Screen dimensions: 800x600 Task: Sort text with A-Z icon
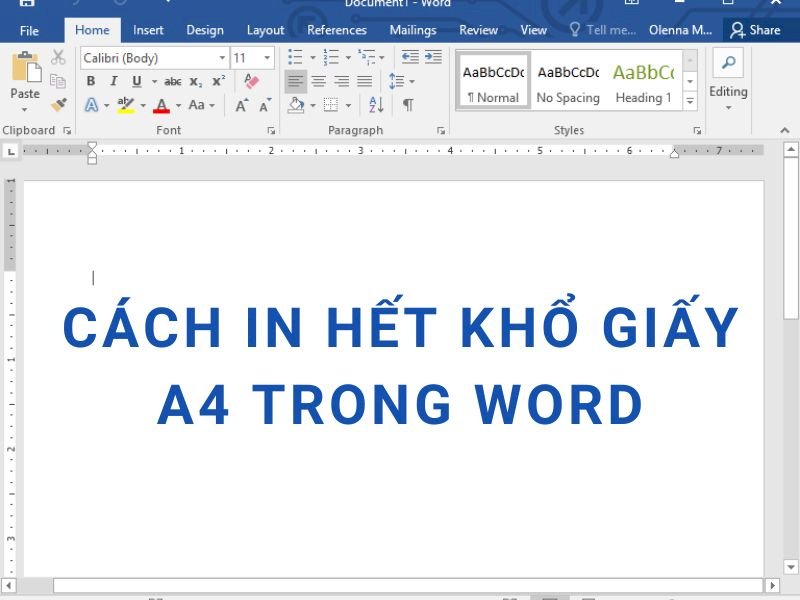click(376, 105)
